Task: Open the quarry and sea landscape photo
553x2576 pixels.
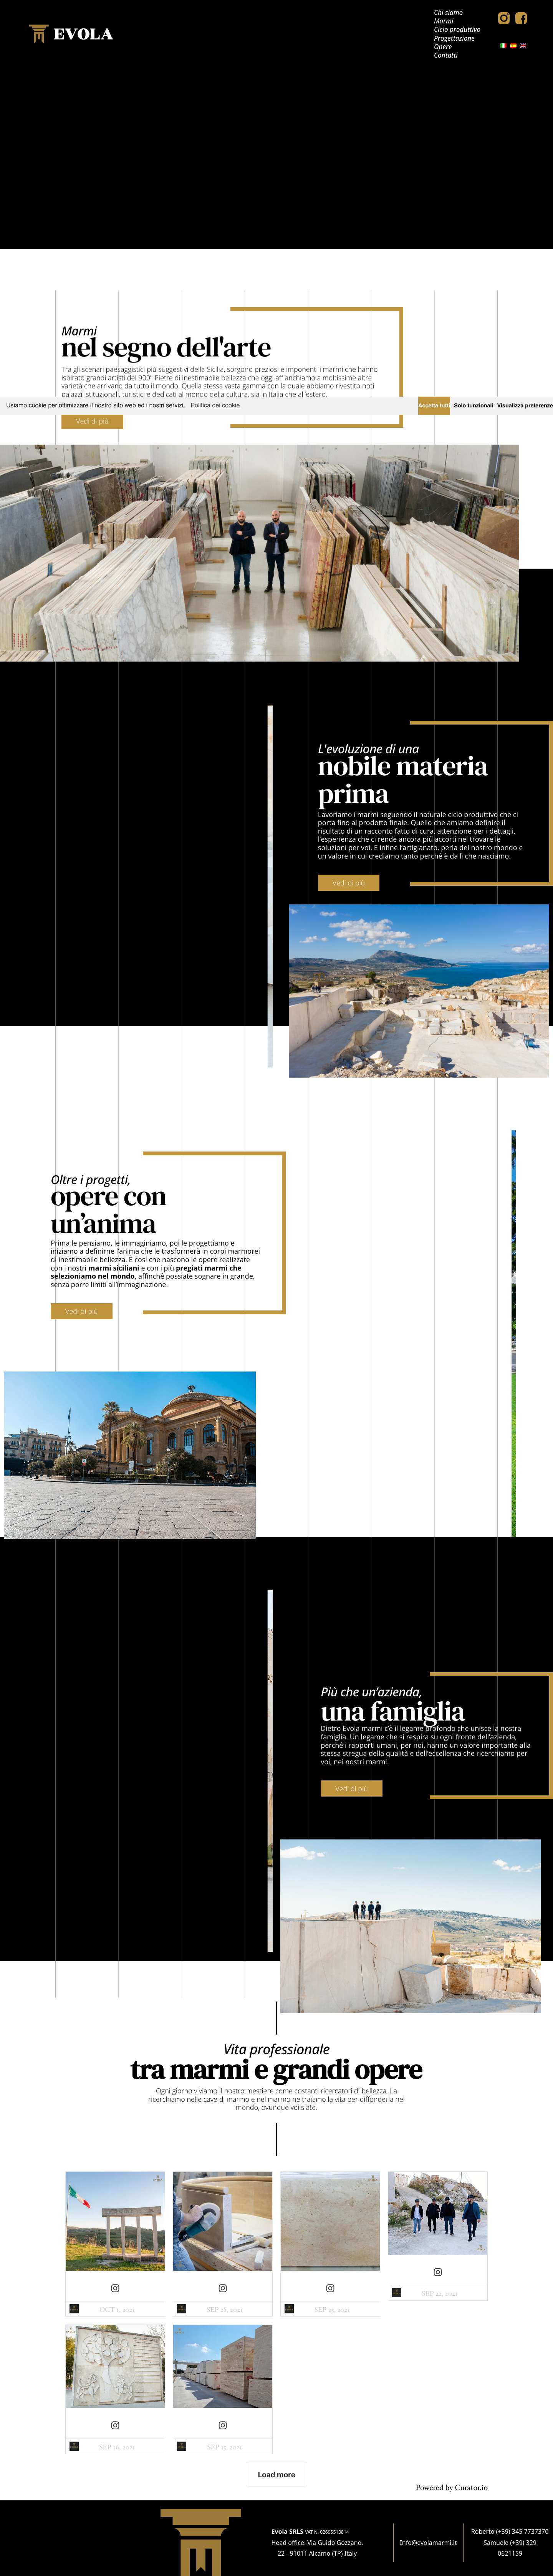Action: 419,991
